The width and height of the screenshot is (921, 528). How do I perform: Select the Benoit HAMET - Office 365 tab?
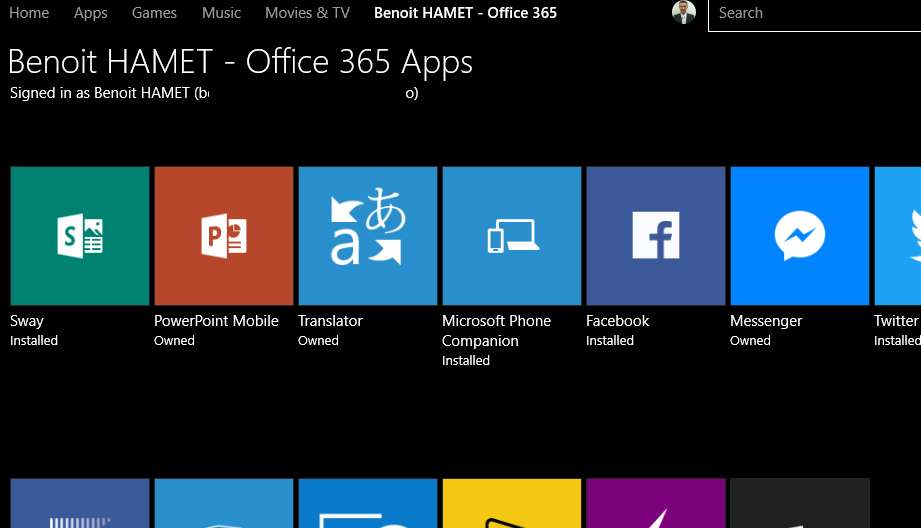(x=465, y=13)
